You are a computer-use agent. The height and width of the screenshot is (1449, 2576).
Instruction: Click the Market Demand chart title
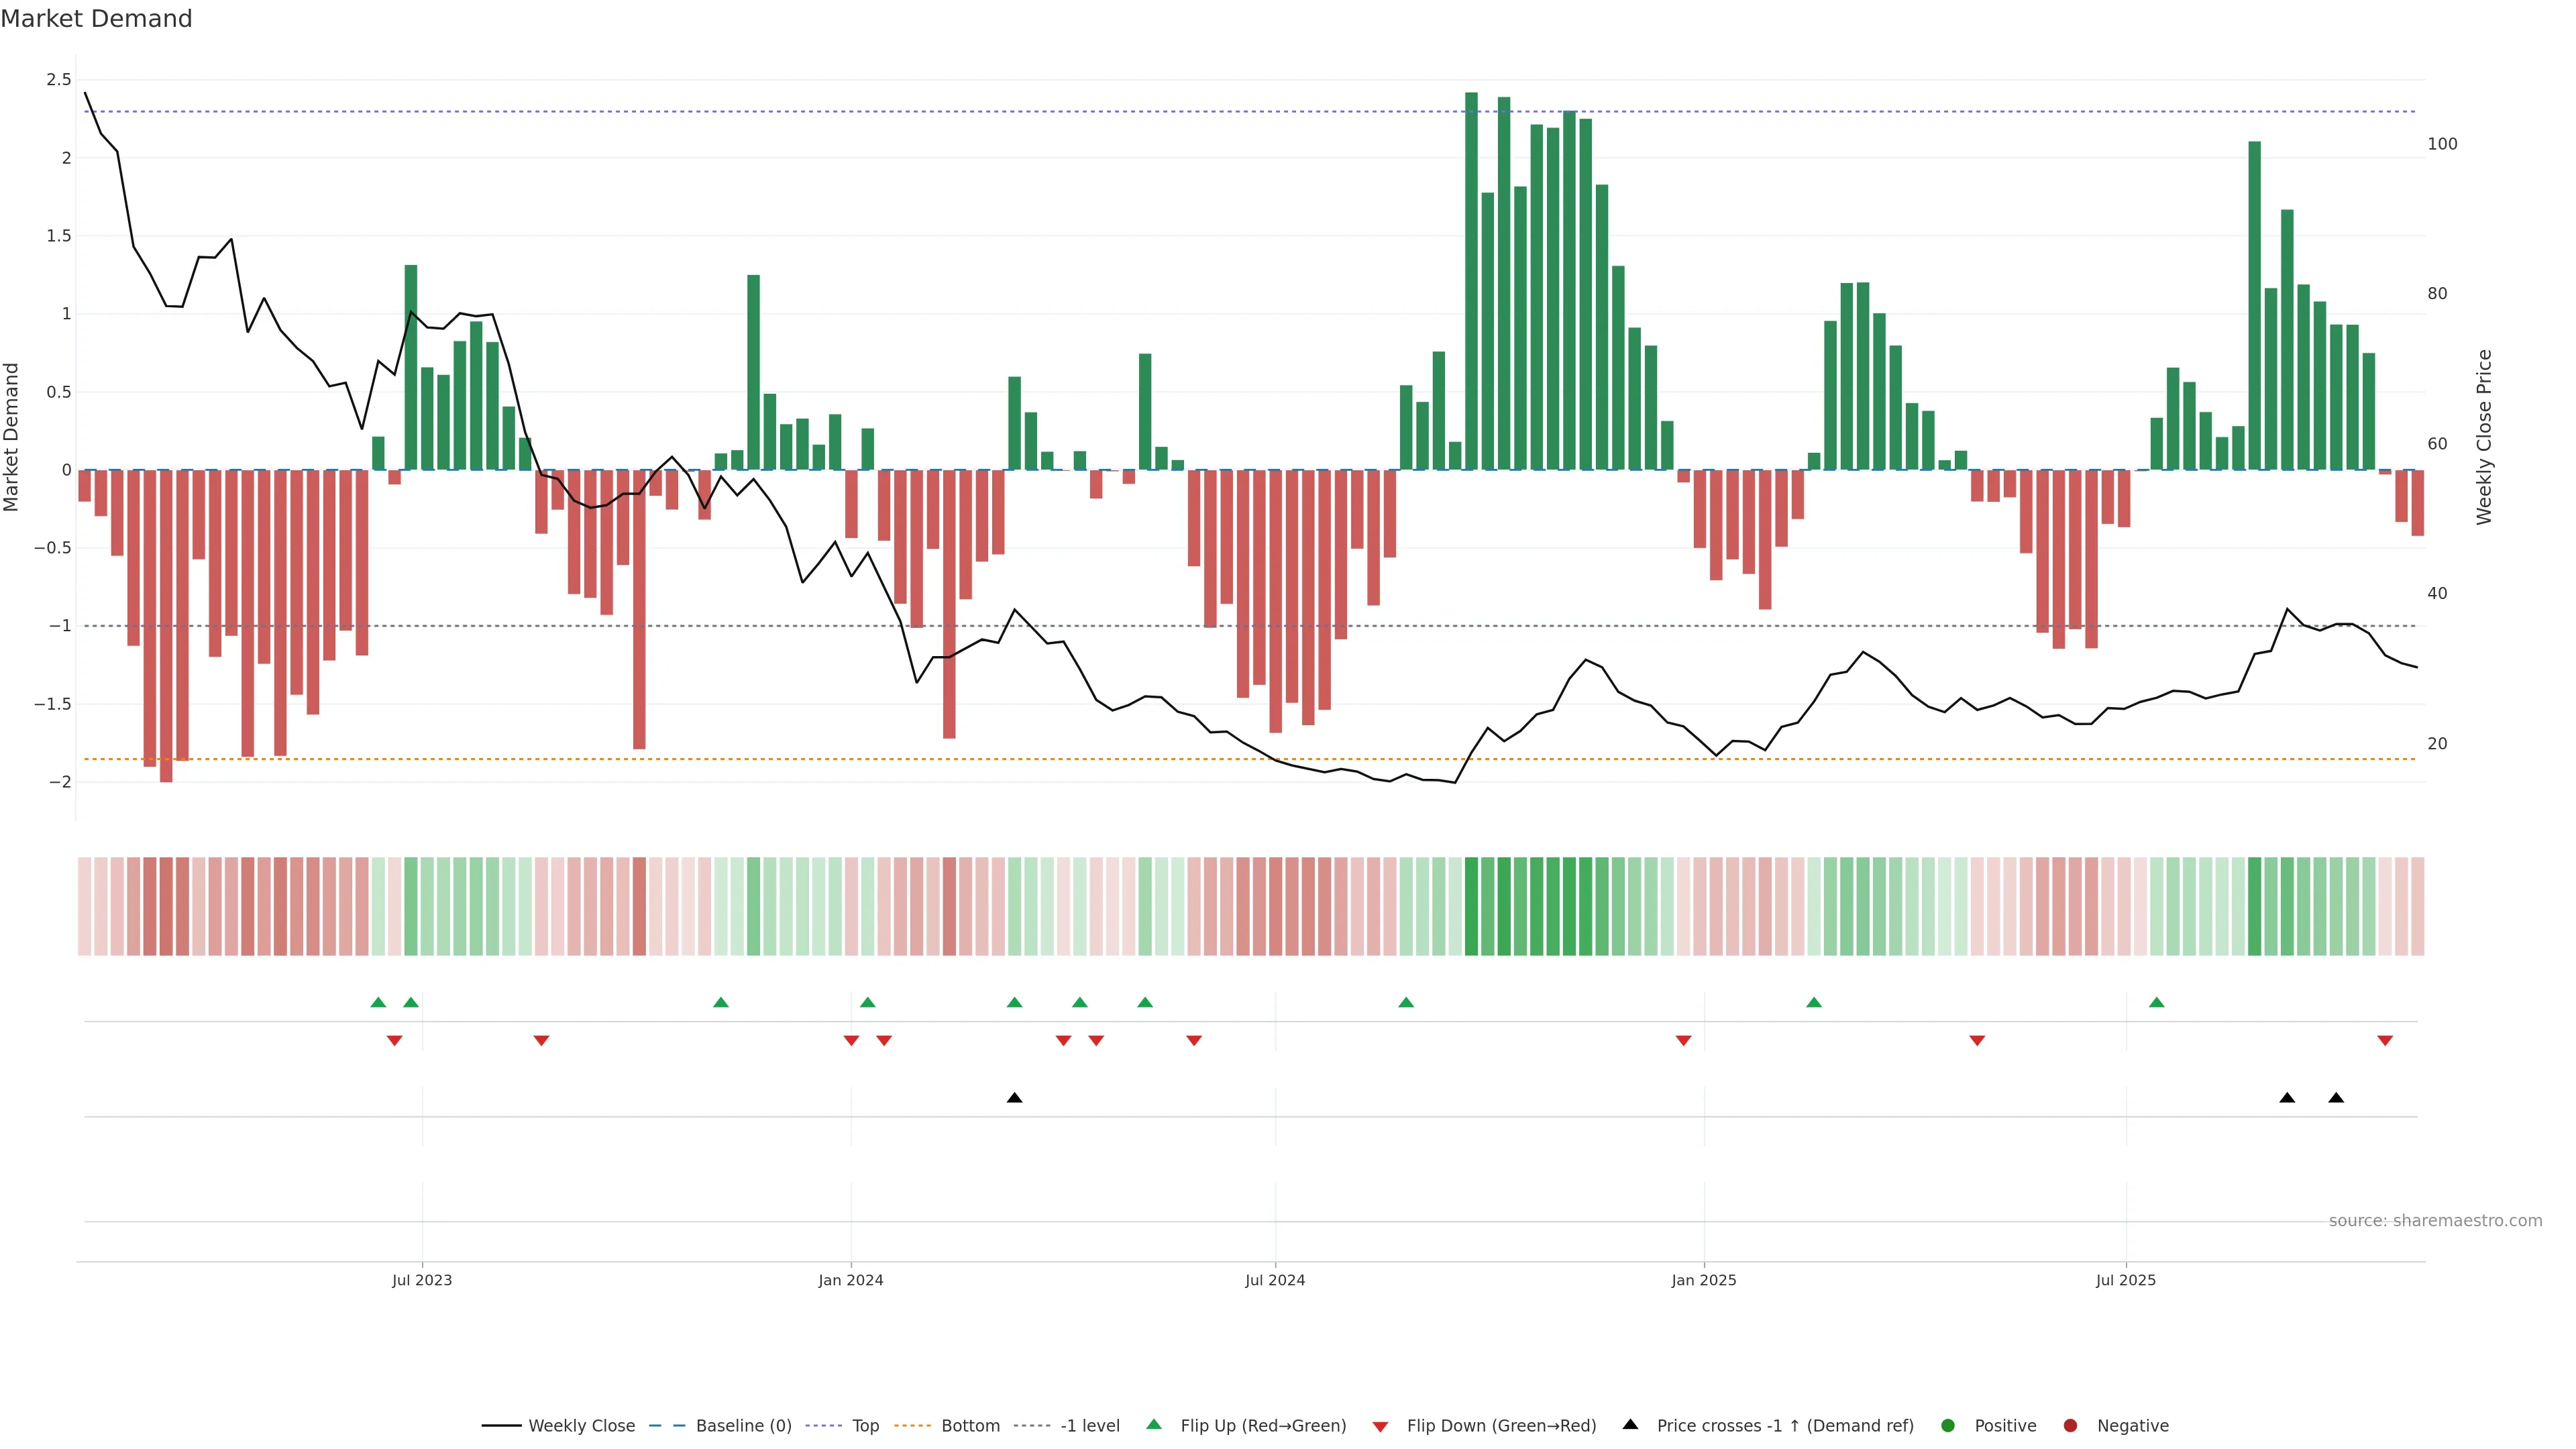pos(96,19)
